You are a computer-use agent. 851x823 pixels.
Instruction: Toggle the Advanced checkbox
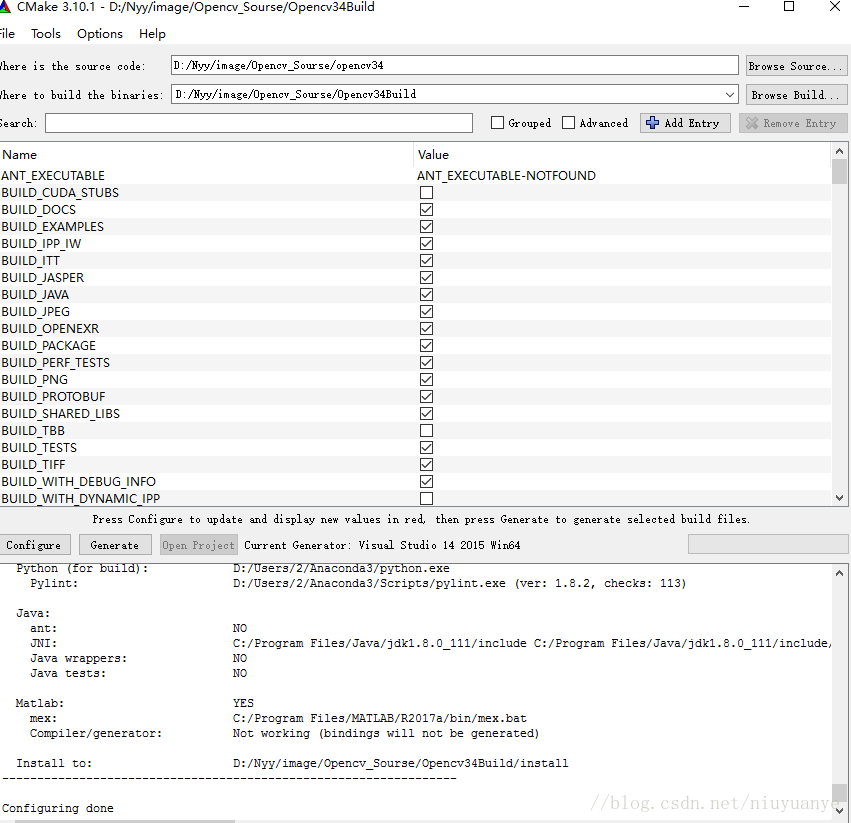[x=568, y=123]
